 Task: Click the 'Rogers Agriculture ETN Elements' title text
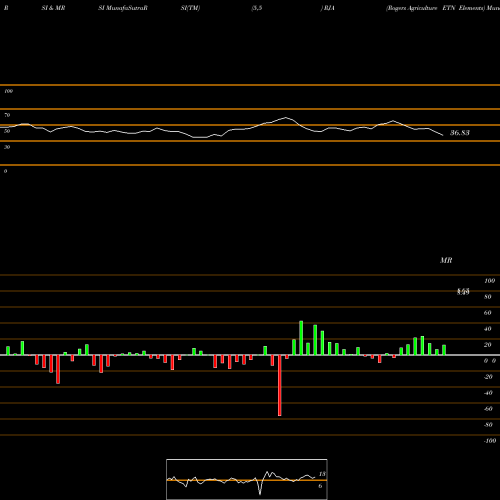click(x=435, y=8)
